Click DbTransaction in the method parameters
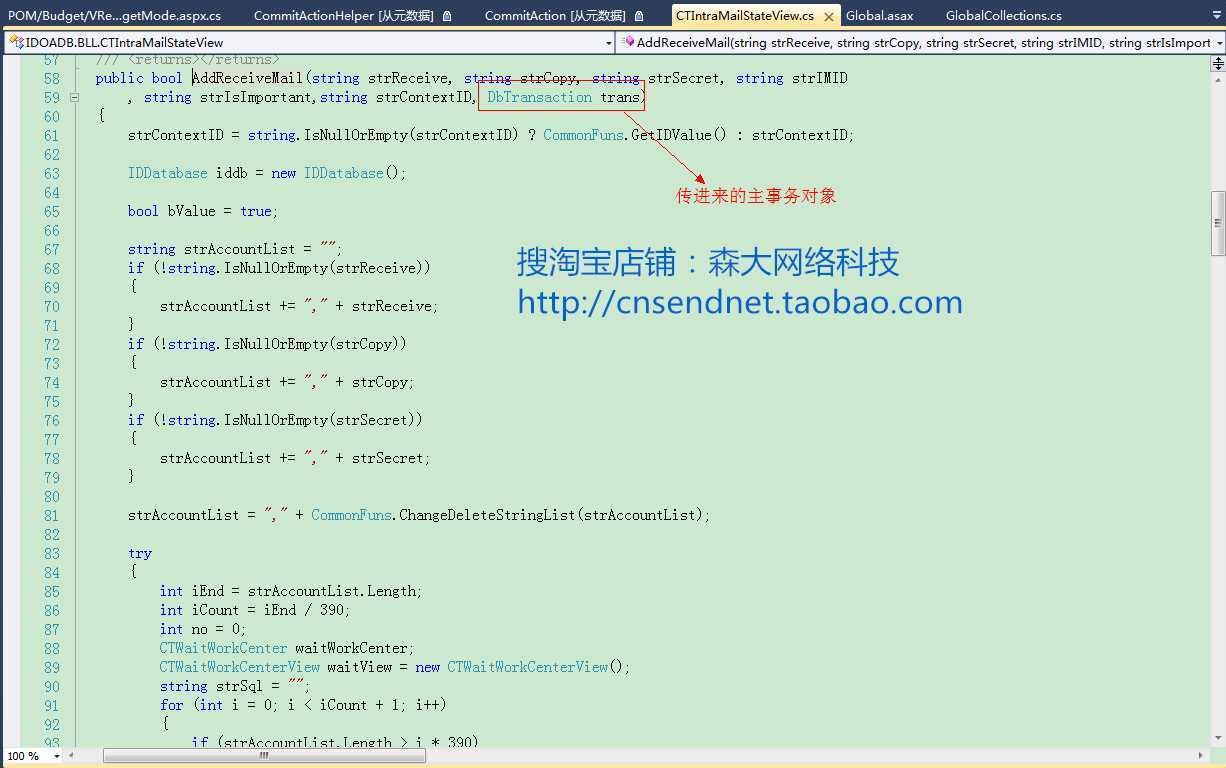This screenshot has height=768, width=1226. pyautogui.click(x=539, y=97)
